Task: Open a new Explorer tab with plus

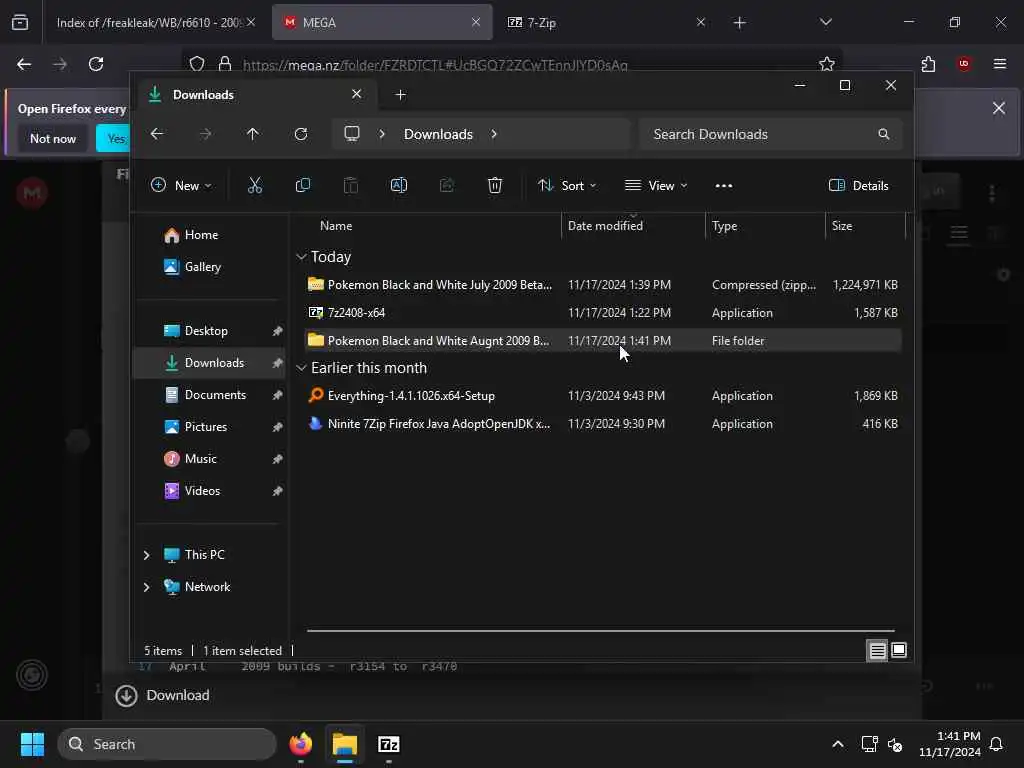Action: coord(400,95)
